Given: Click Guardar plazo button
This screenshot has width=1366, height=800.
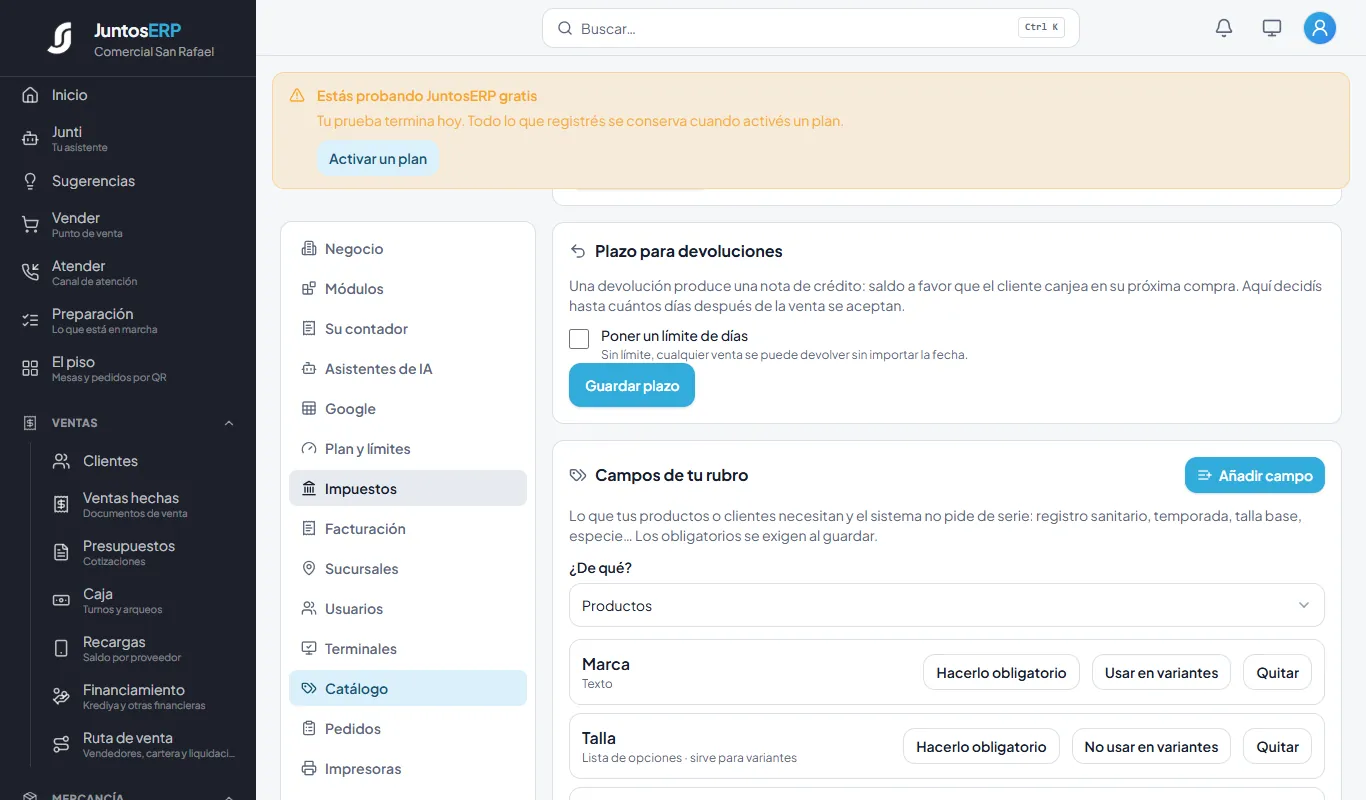Looking at the screenshot, I should click(632, 386).
